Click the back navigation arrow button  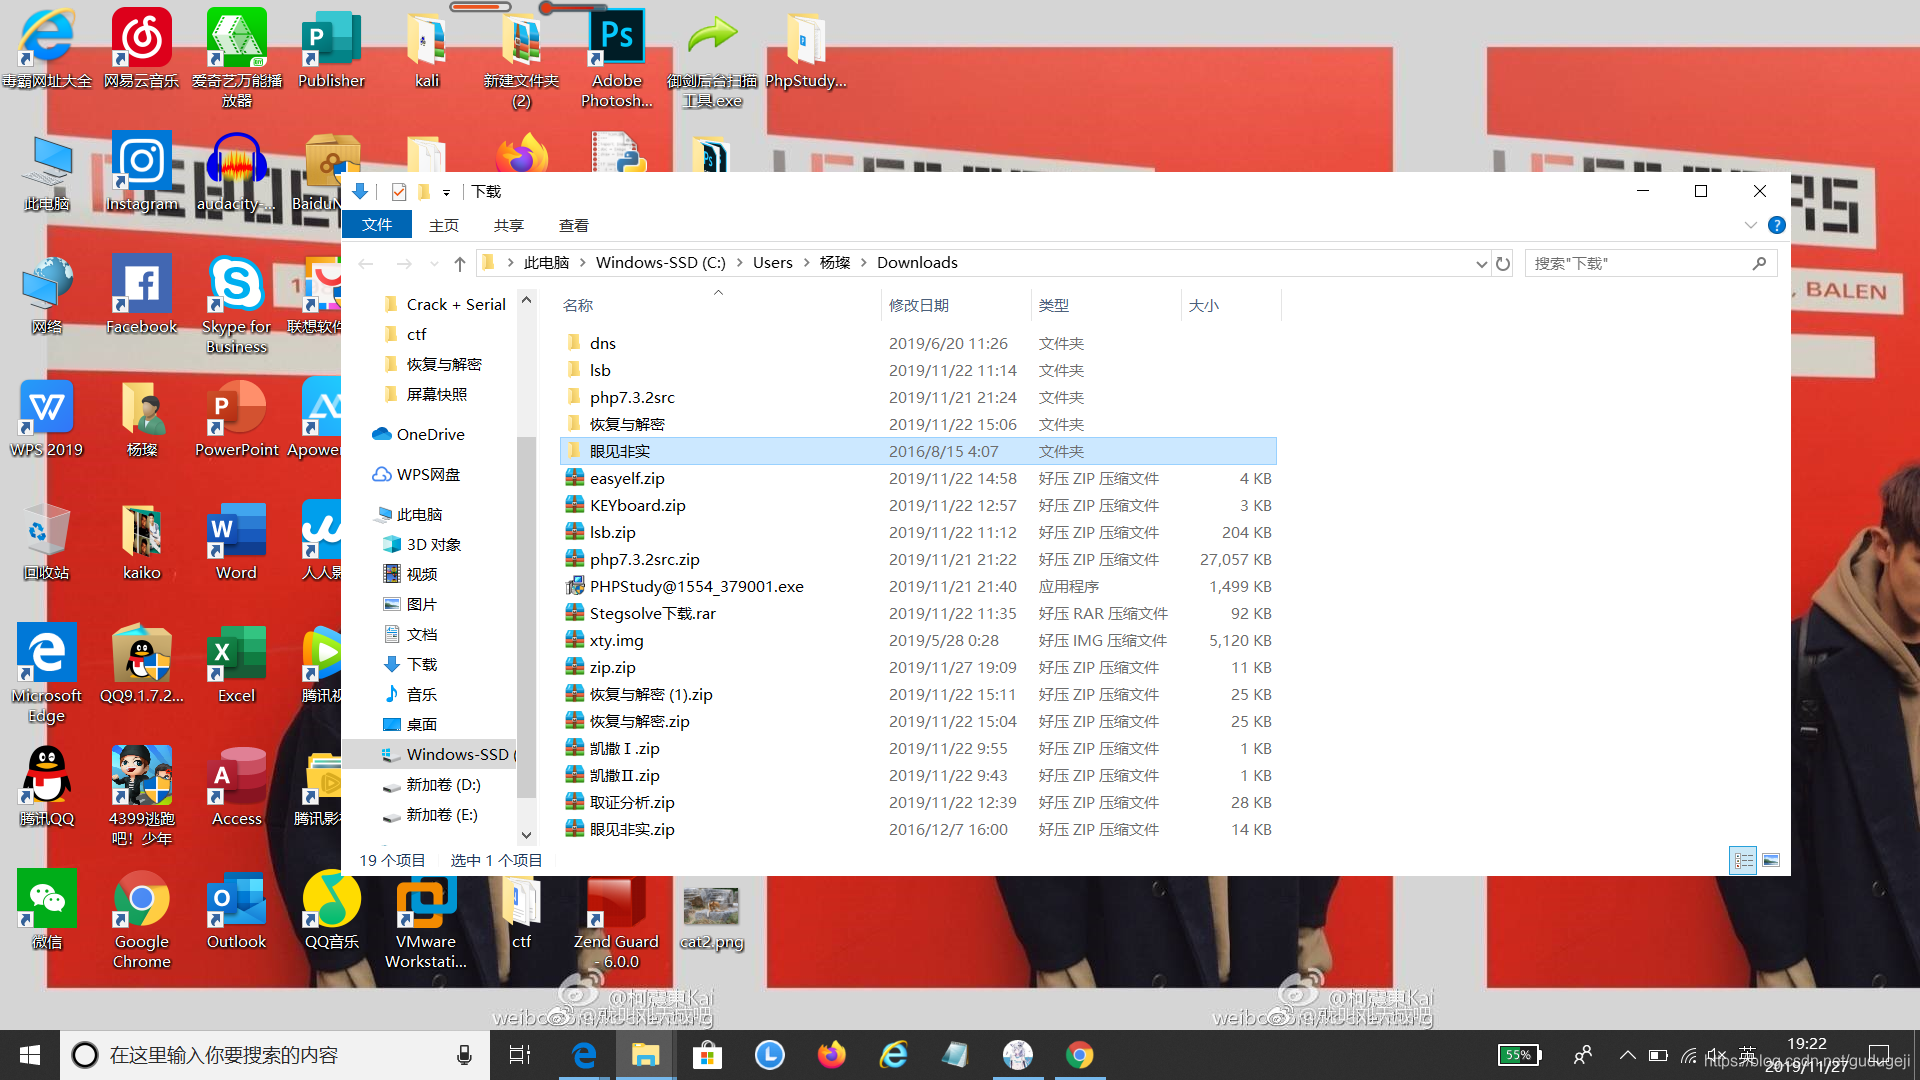coord(367,262)
